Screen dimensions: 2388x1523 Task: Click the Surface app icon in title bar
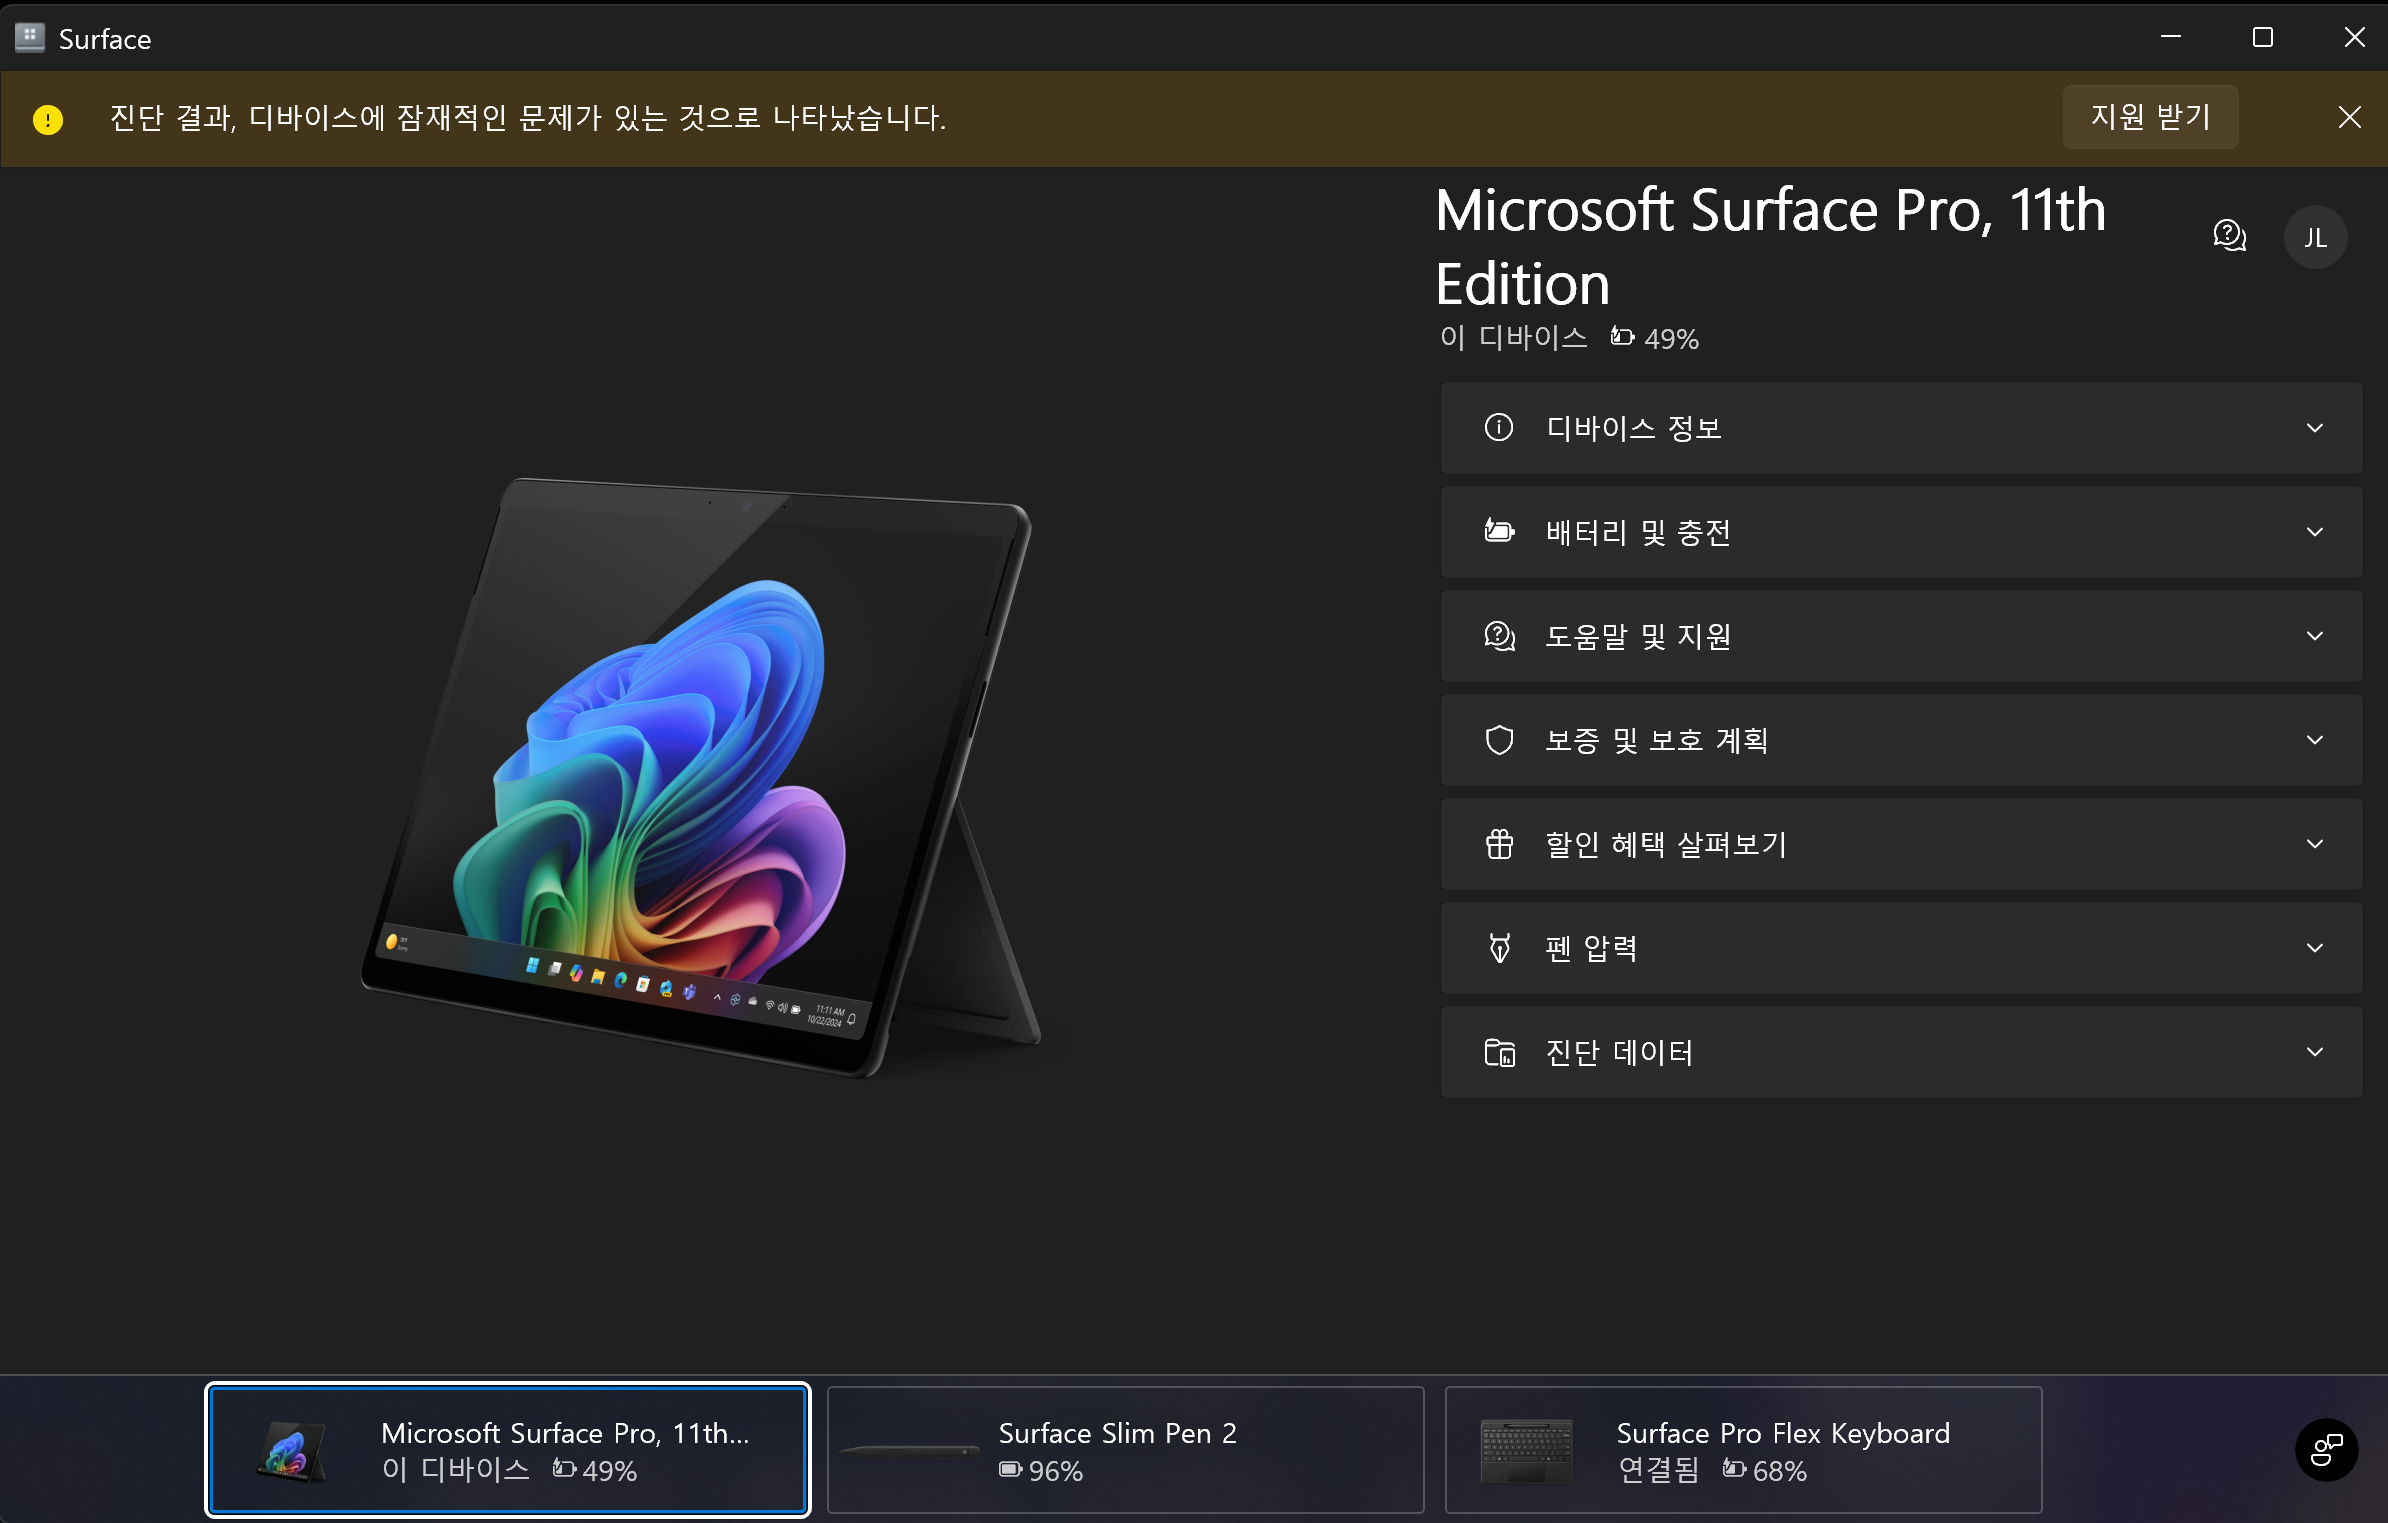[30, 38]
